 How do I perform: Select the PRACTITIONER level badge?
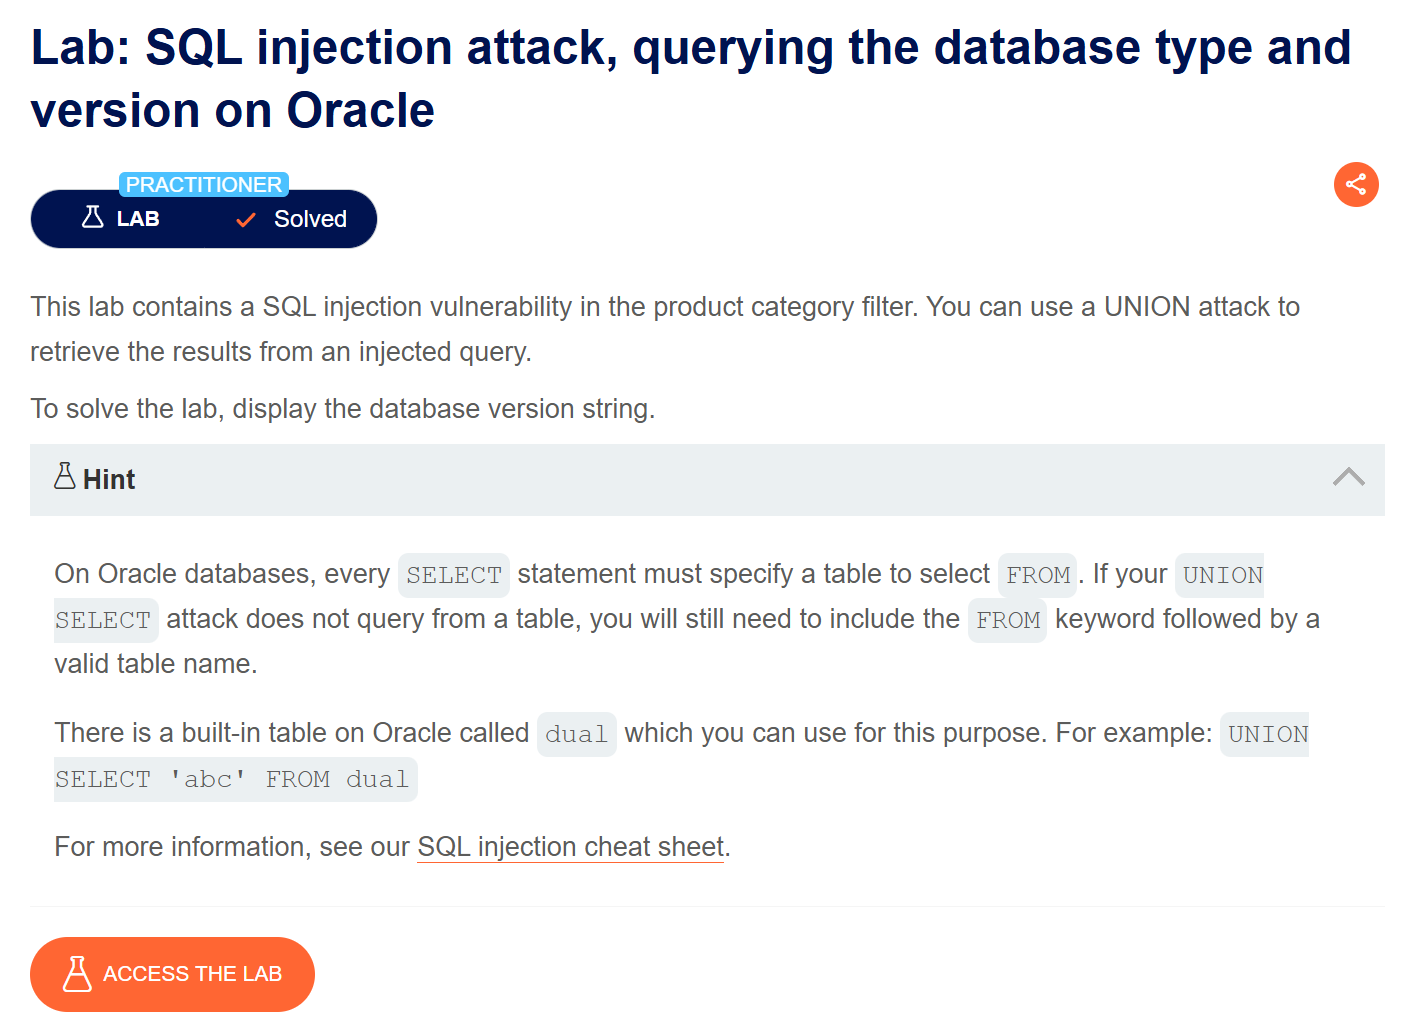[204, 185]
